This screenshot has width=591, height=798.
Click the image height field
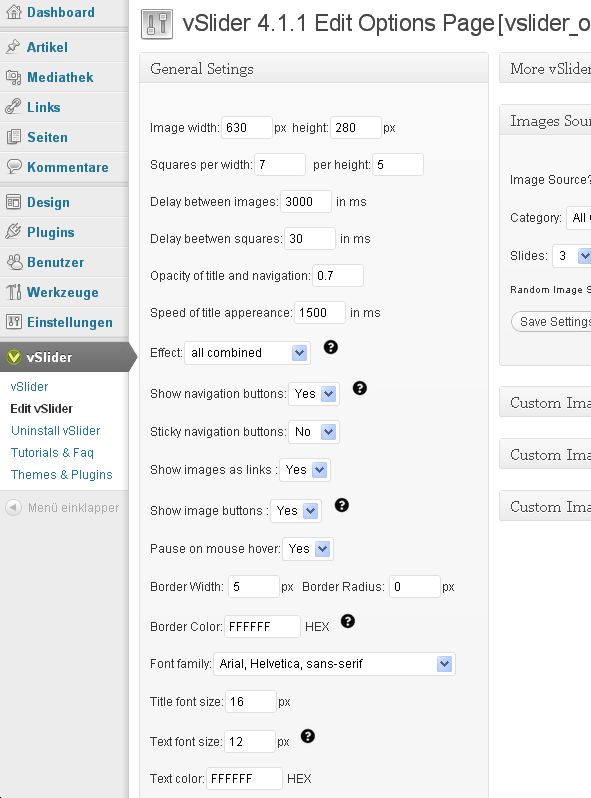(356, 128)
